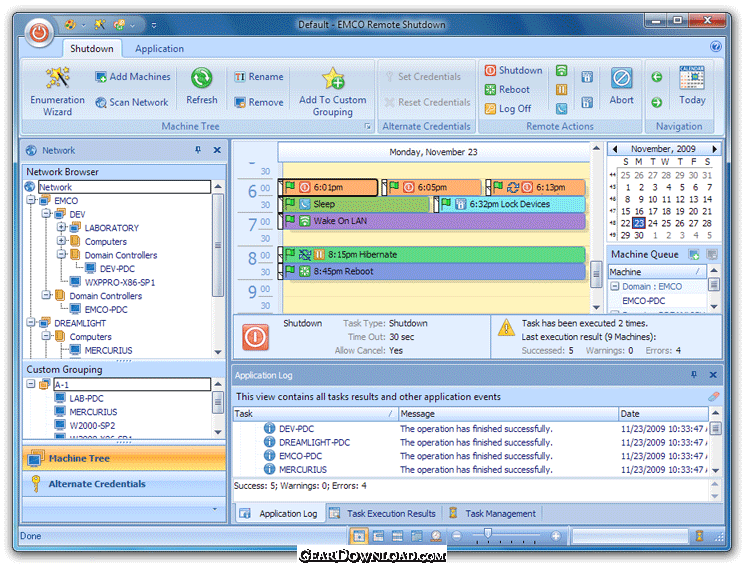Expand the Computers node under DEV
Screen dimensions: 744x564
point(62,241)
